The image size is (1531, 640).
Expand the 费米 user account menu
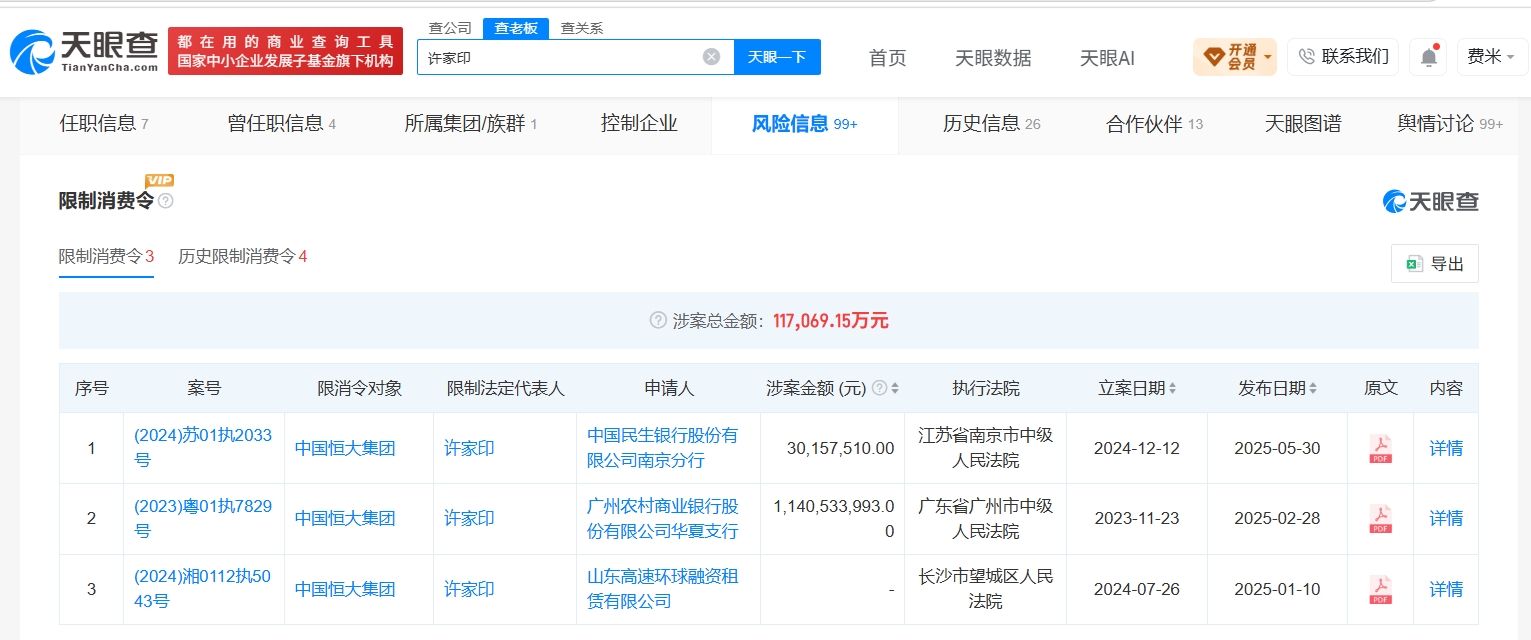coord(1490,57)
